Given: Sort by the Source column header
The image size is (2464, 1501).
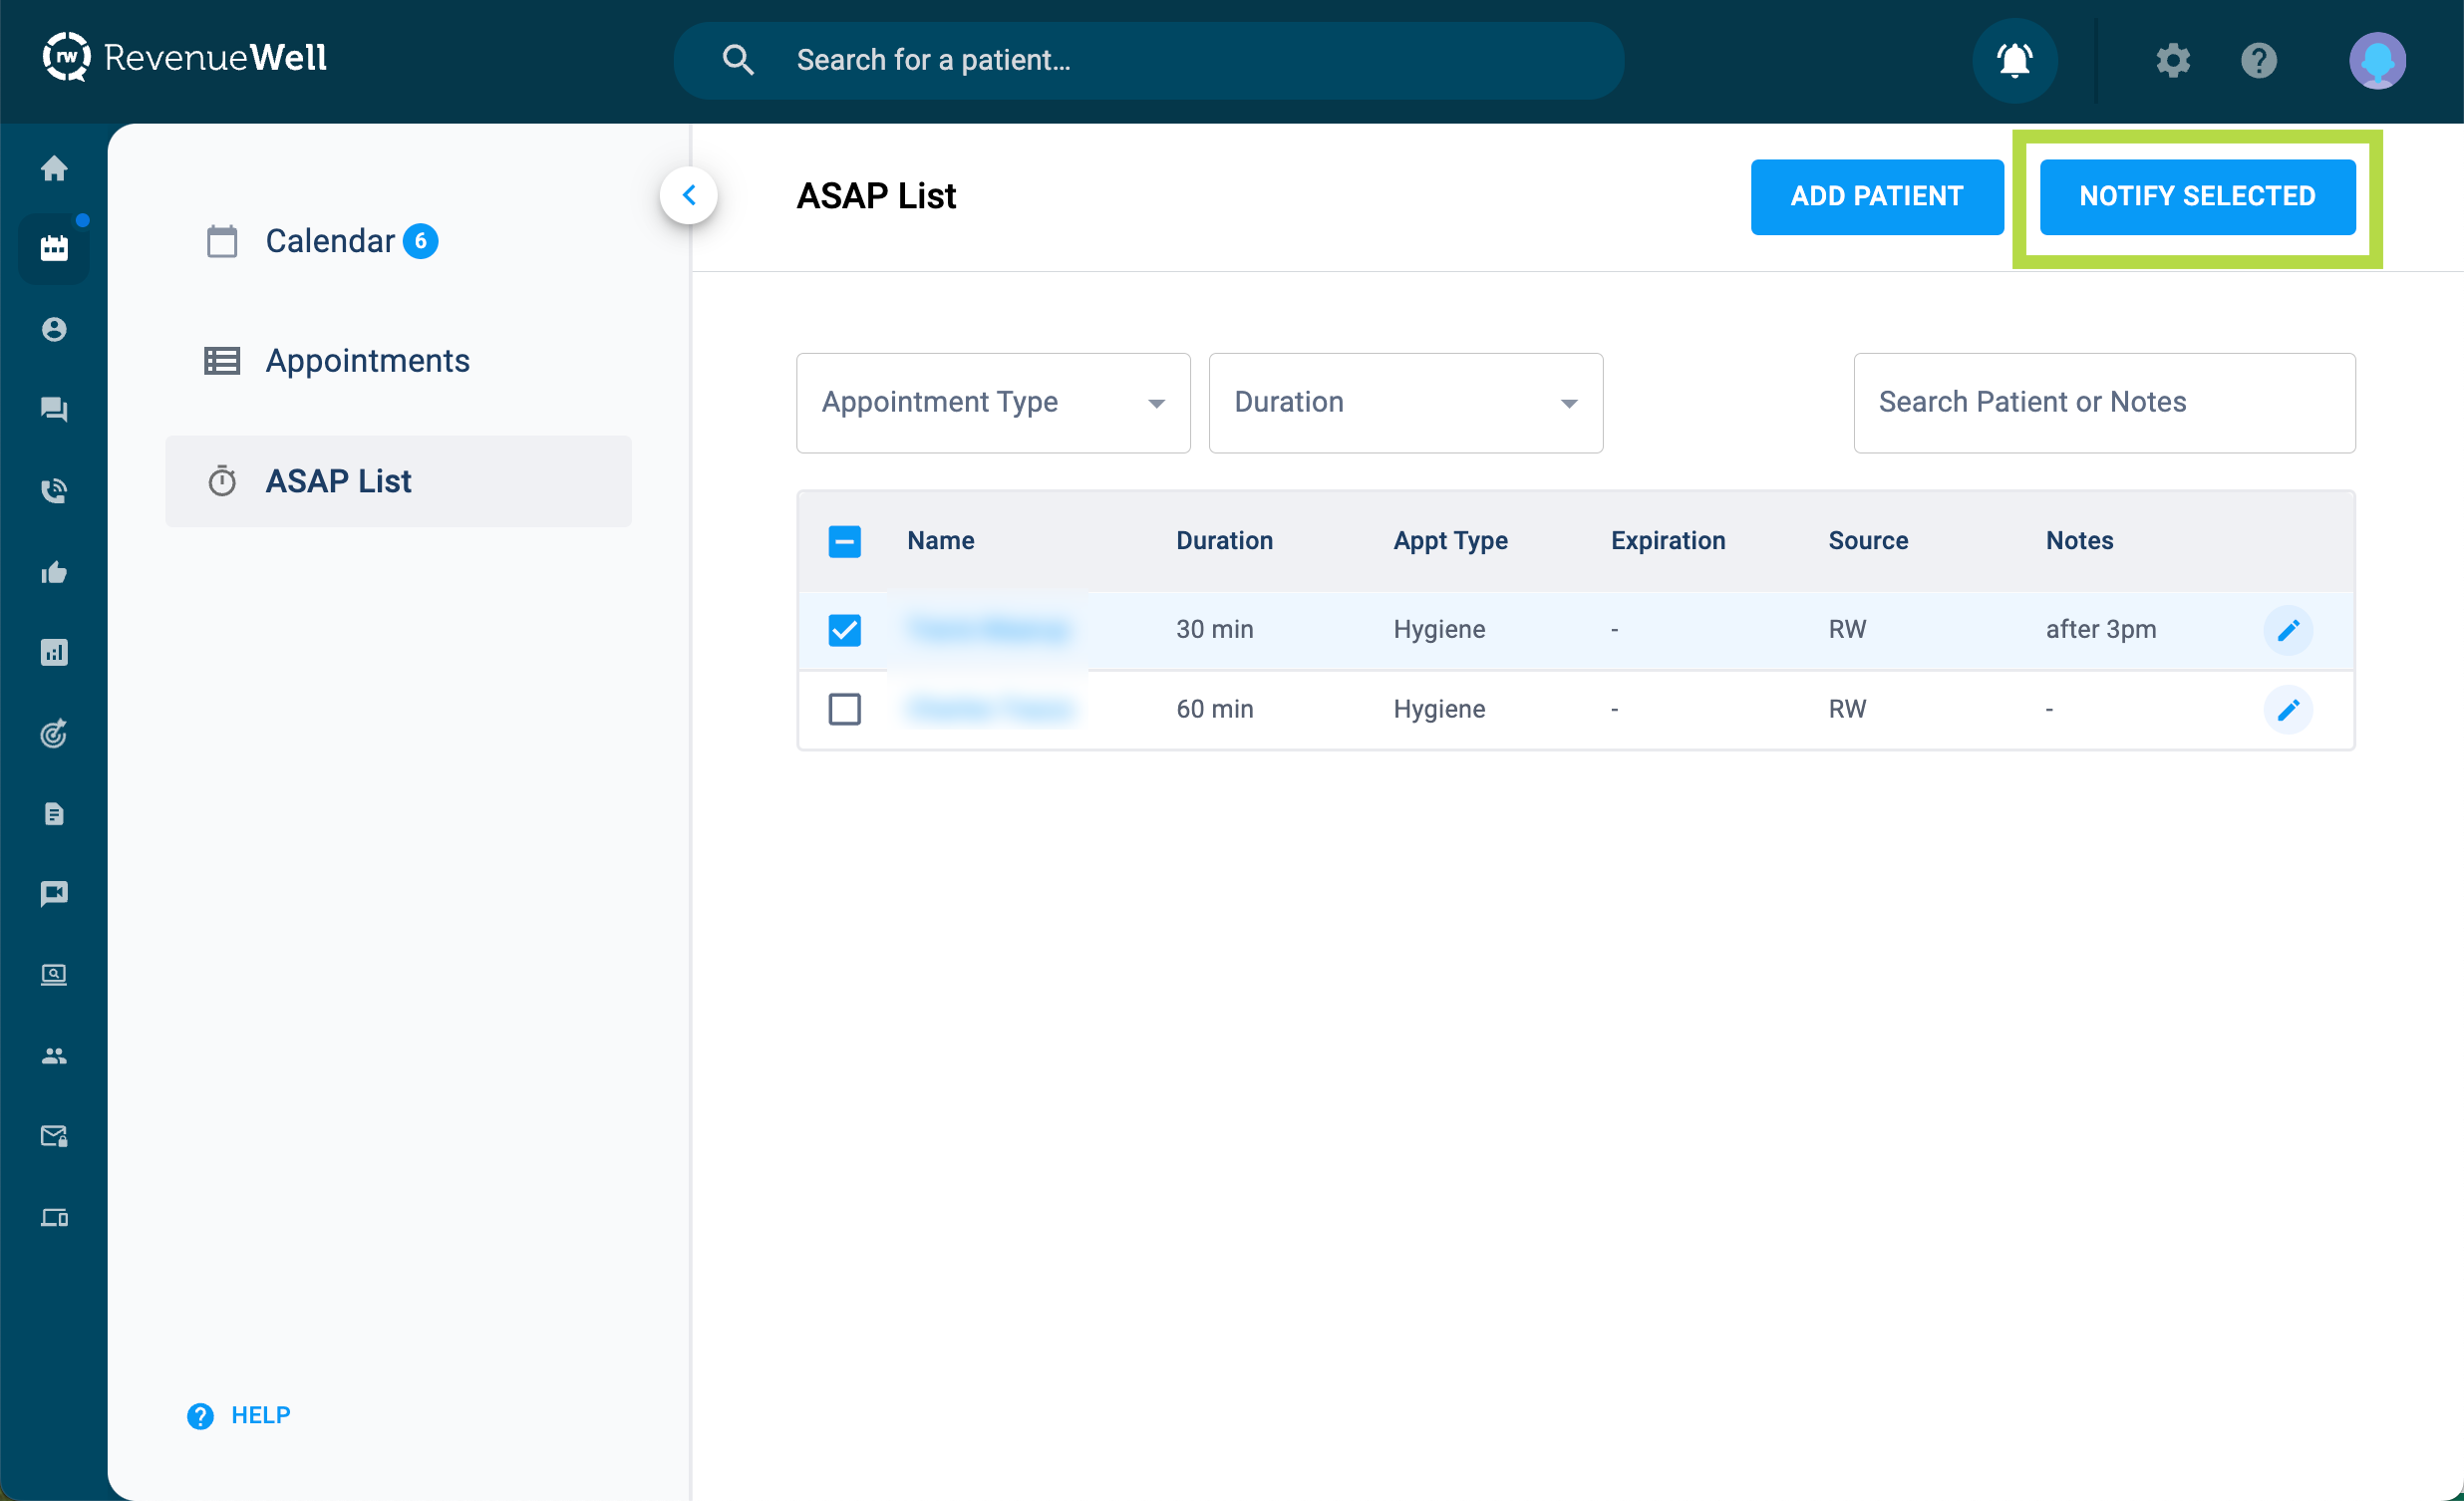Looking at the screenshot, I should pyautogui.click(x=1868, y=541).
